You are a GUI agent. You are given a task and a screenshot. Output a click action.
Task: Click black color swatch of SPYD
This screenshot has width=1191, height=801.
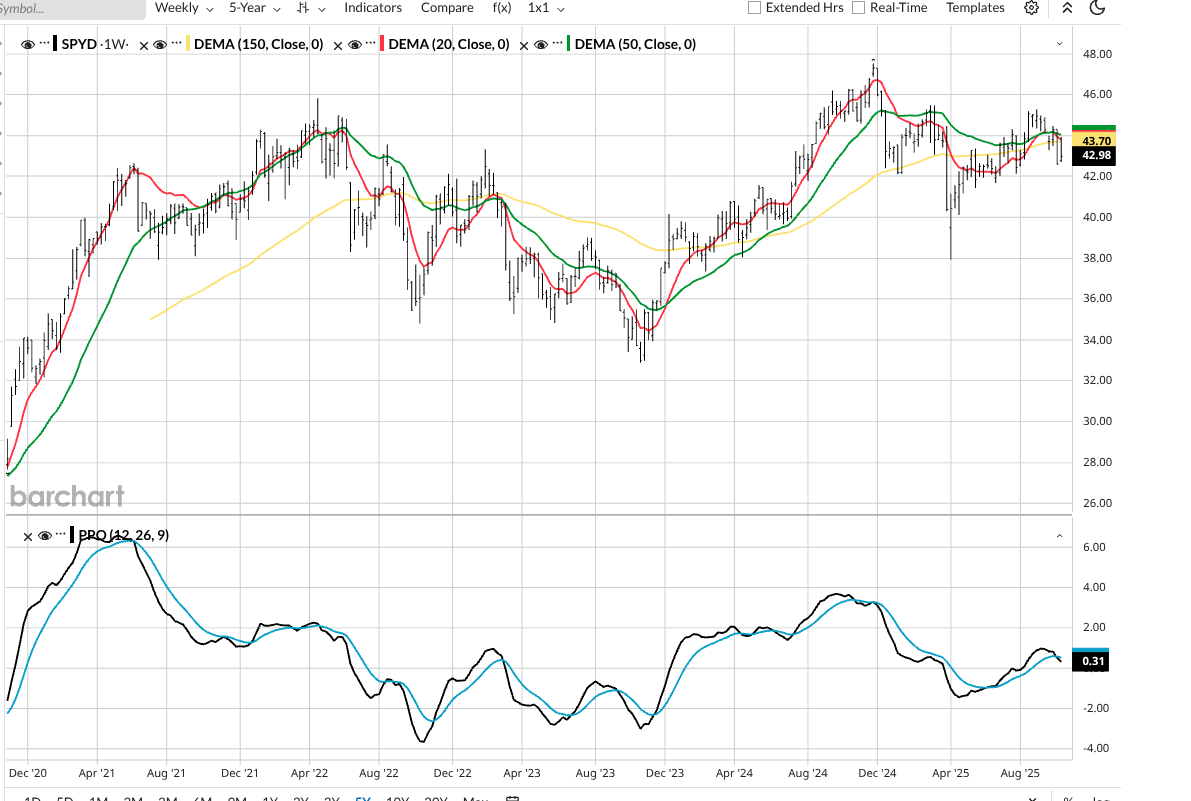[x=55, y=44]
